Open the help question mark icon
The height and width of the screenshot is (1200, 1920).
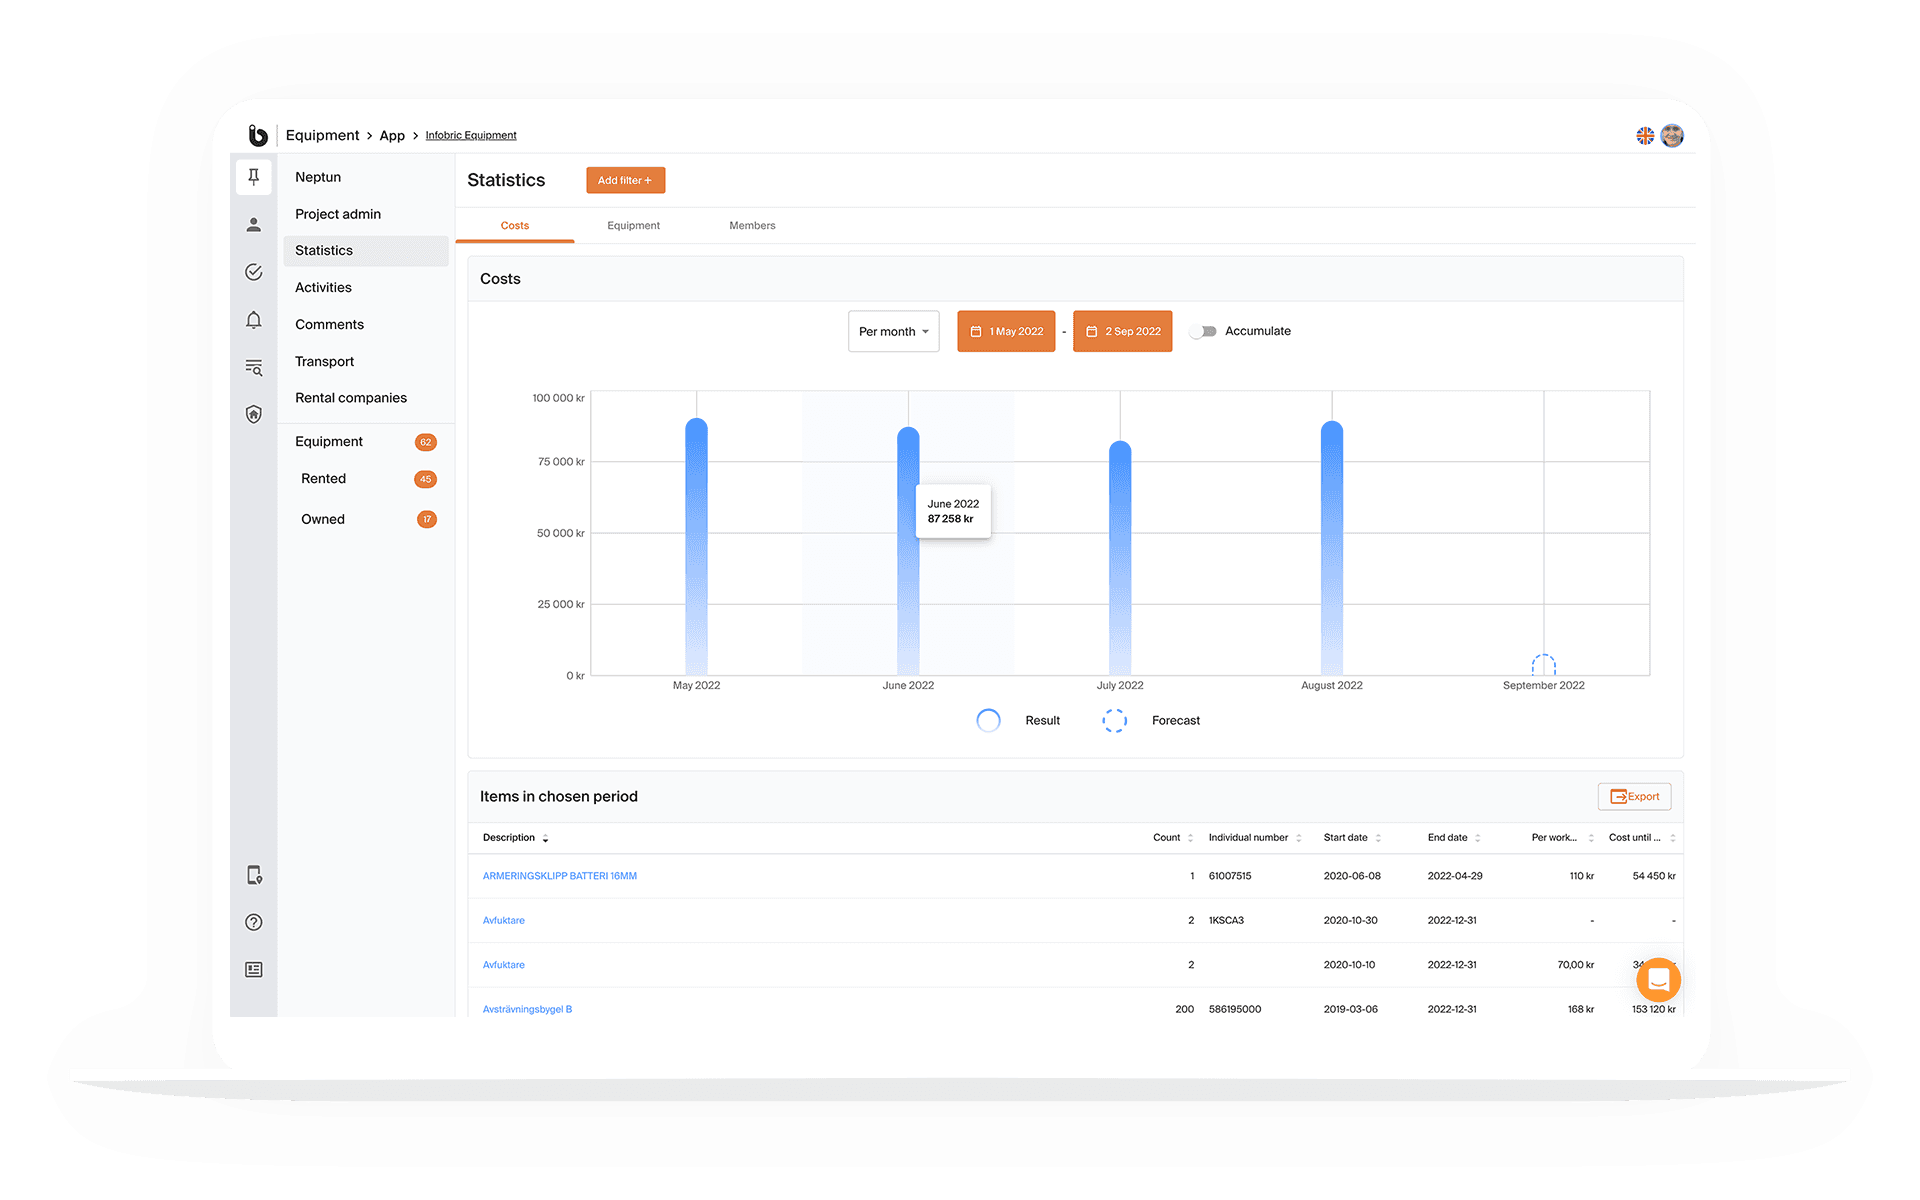click(253, 922)
